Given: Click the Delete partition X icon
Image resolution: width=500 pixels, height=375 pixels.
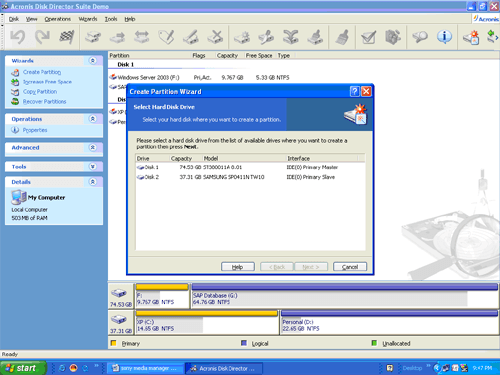Looking at the screenshot, I should [215, 37].
